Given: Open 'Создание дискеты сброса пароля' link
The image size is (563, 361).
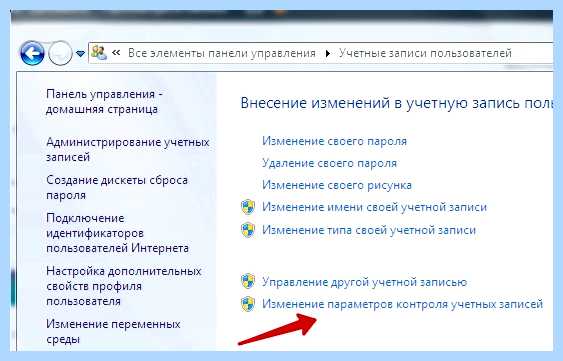Looking at the screenshot, I should point(117,188).
